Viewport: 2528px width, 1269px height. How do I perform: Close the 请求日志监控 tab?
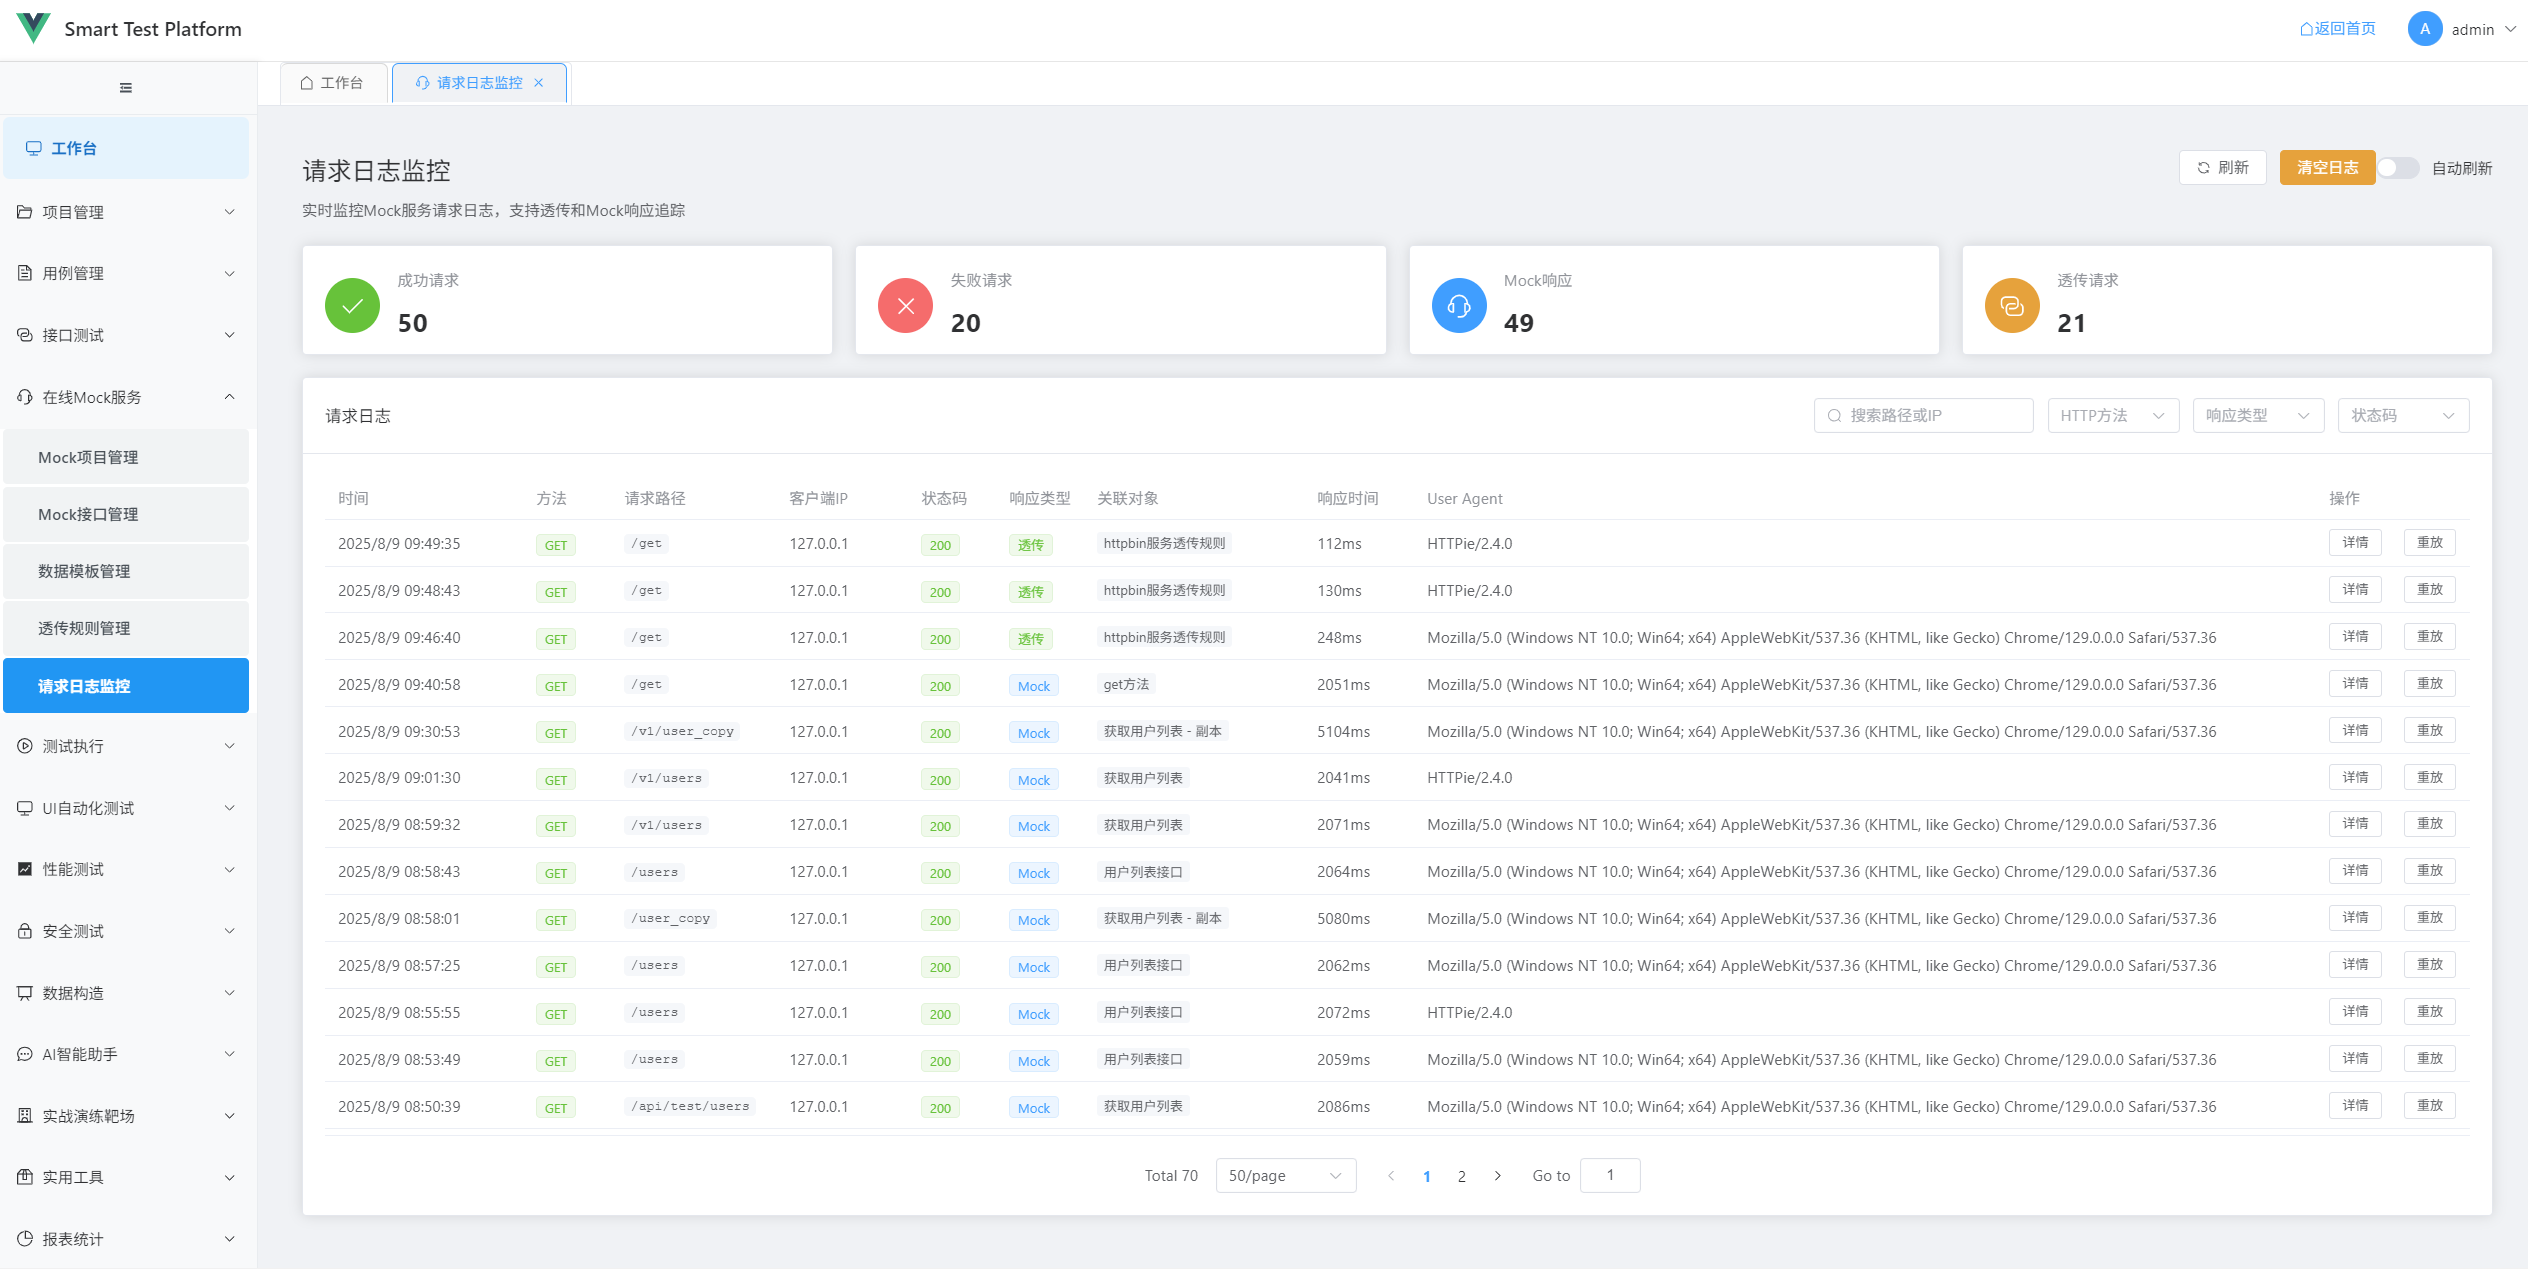(x=539, y=83)
